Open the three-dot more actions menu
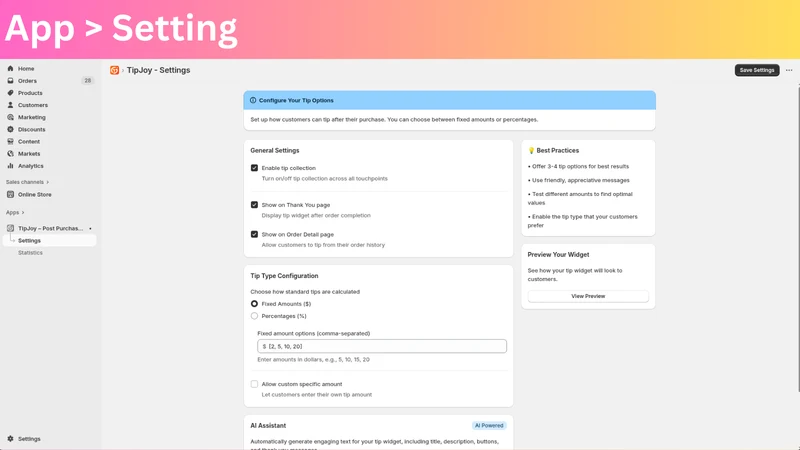This screenshot has height=450, width=800. [789, 70]
